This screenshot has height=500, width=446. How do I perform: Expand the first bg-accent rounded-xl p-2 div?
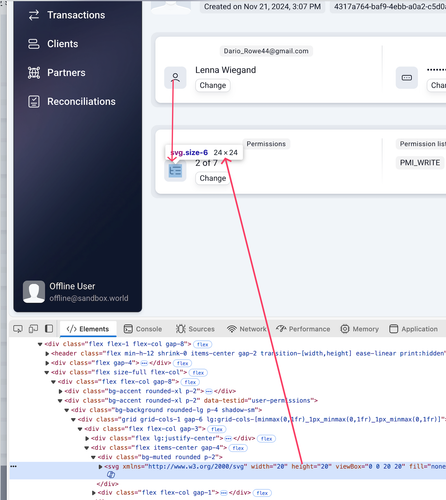point(60,391)
